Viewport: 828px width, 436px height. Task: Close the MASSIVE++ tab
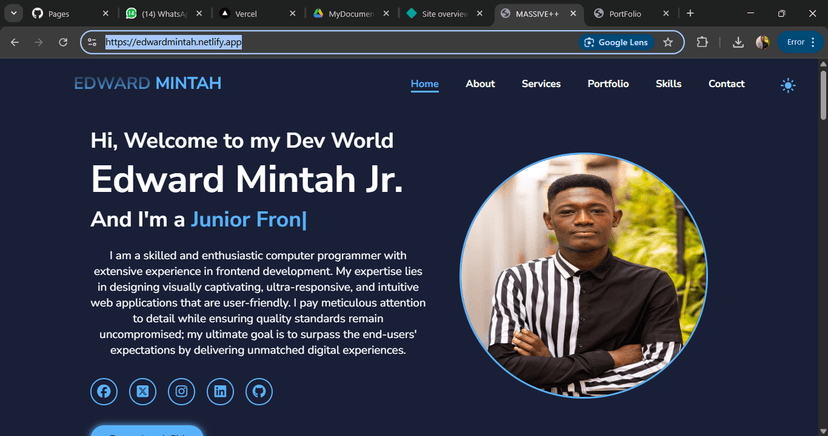(x=573, y=14)
